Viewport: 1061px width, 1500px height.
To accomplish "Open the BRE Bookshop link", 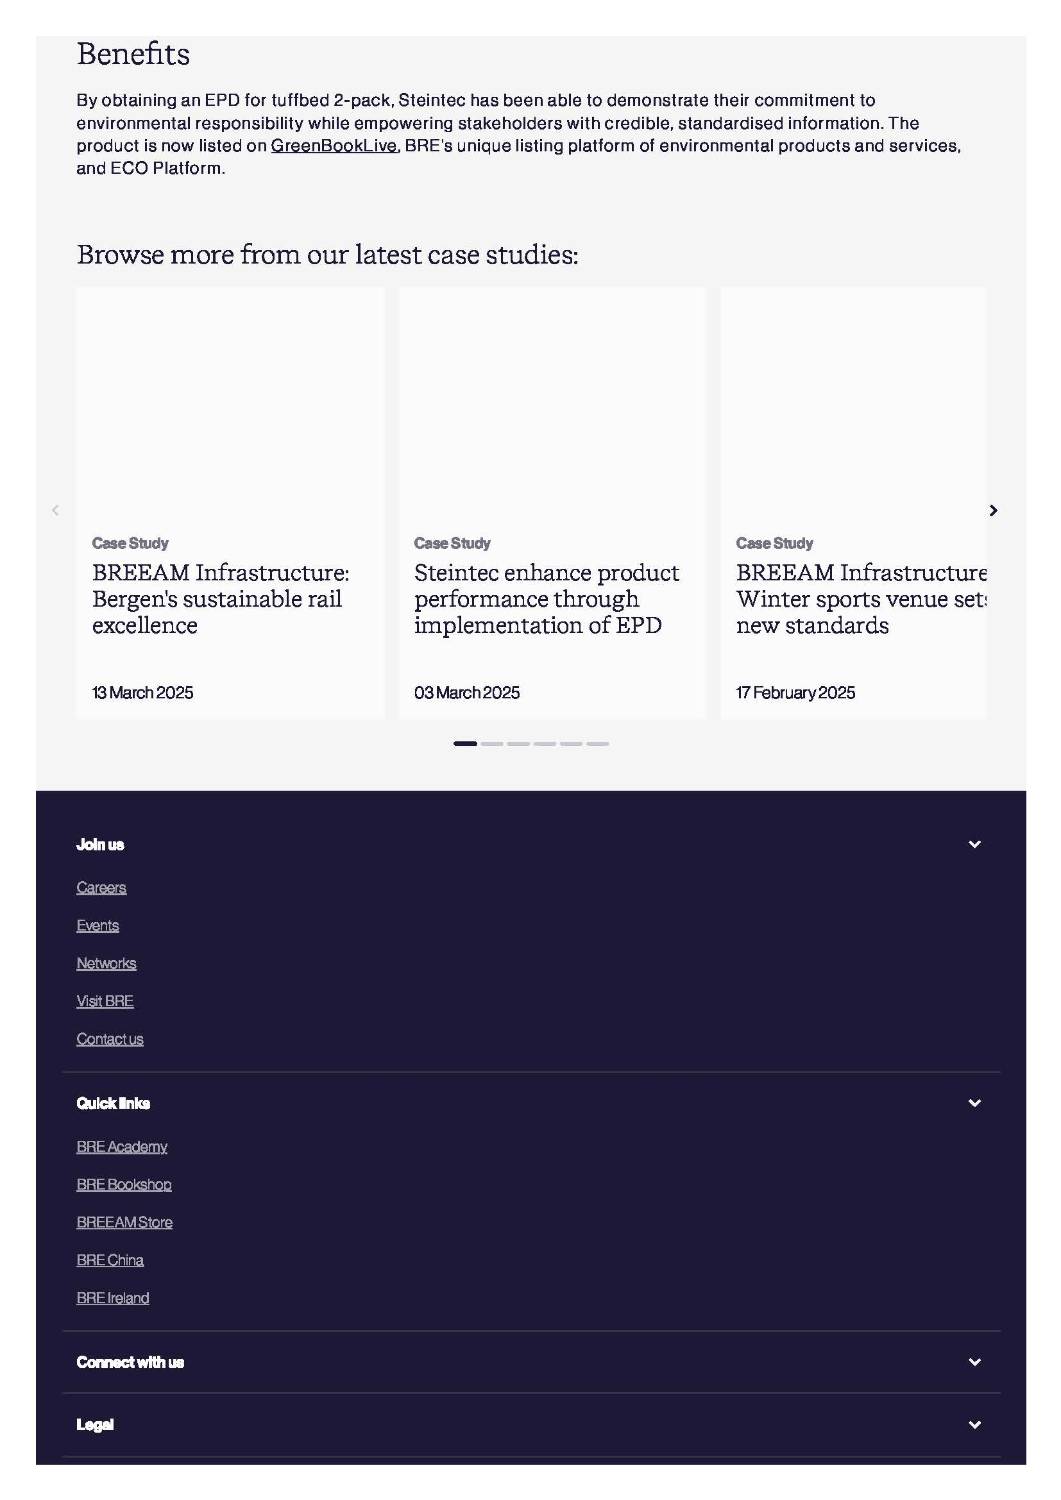I will point(124,1185).
